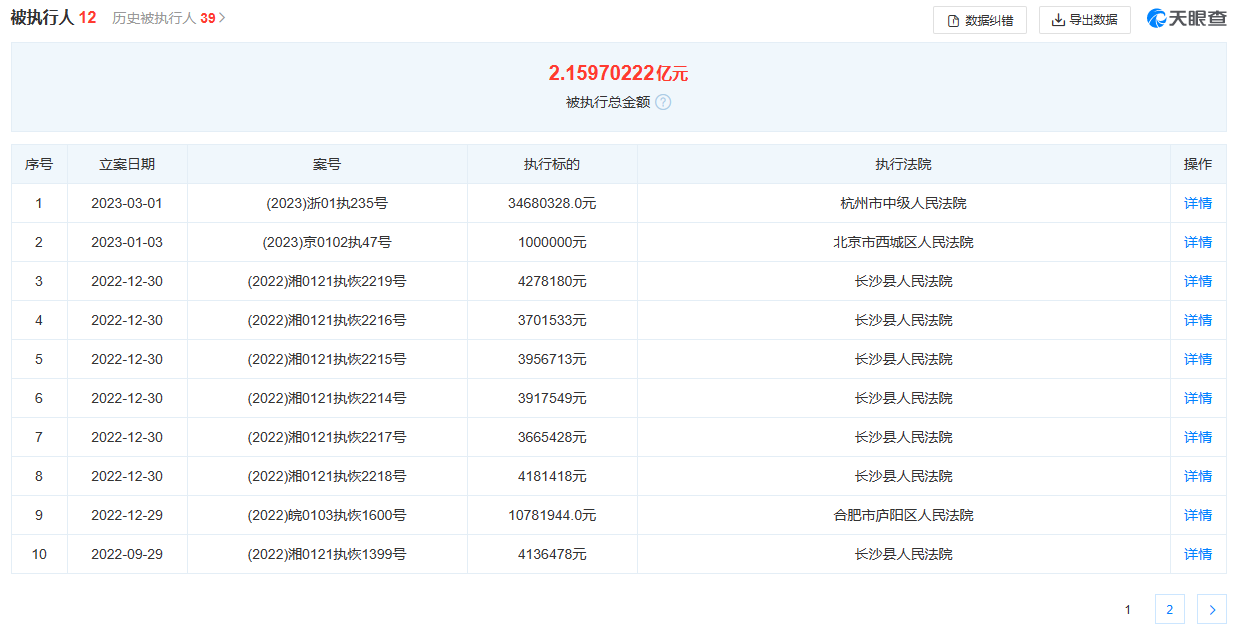Click the amount 4136478元
1234x633 pixels.
(x=552, y=554)
